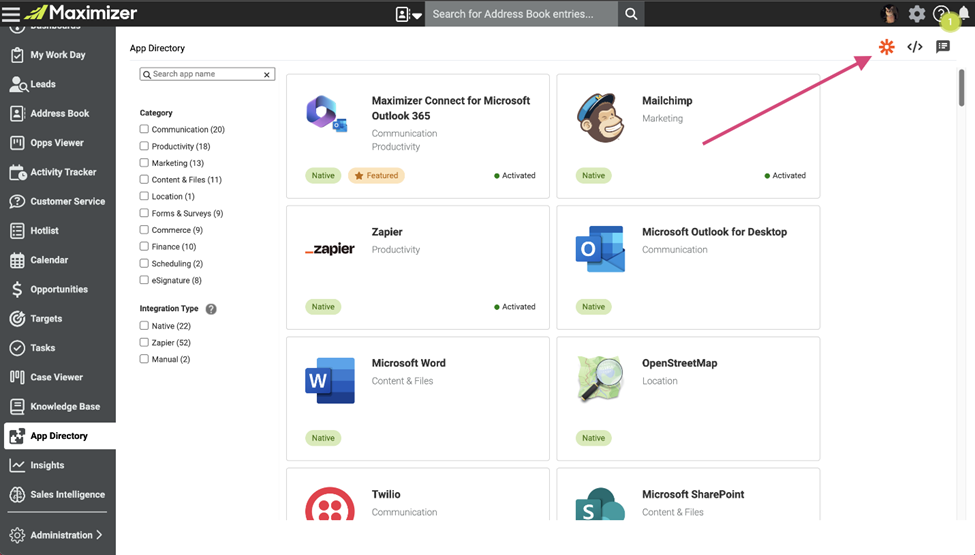This screenshot has width=975, height=555.
Task: Click the Knowledge Base icon
Action: [17, 406]
